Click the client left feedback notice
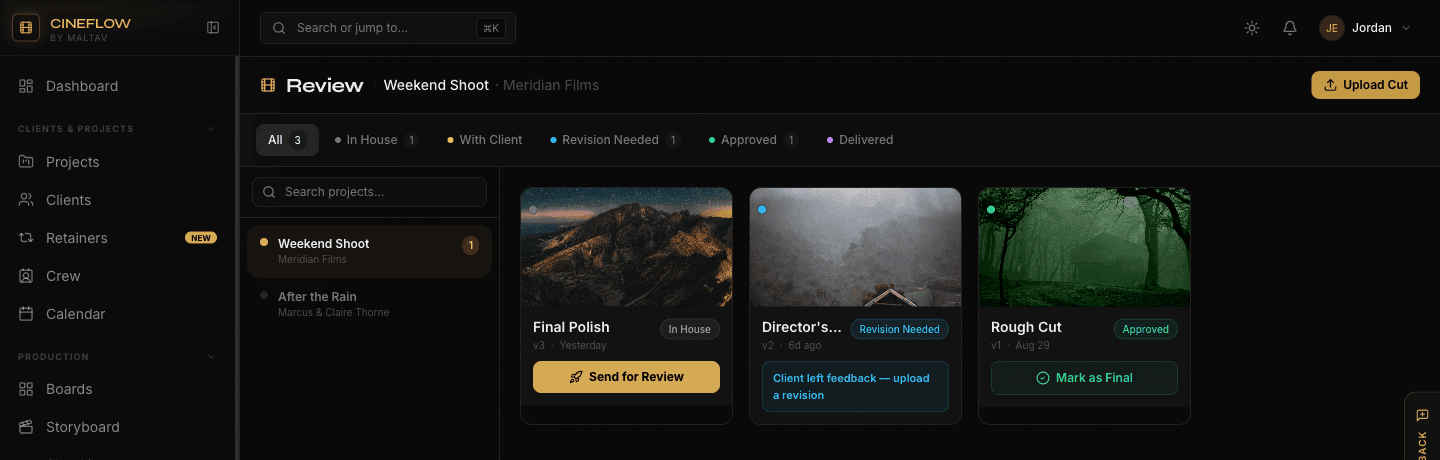This screenshot has height=460, width=1440. (855, 386)
